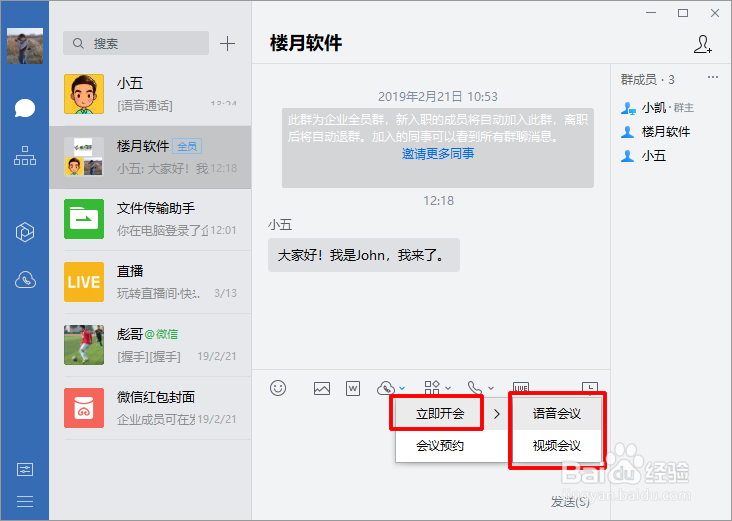The width and height of the screenshot is (732, 521).
Task: Expand the apps grid dropdown arrow
Action: (448, 388)
